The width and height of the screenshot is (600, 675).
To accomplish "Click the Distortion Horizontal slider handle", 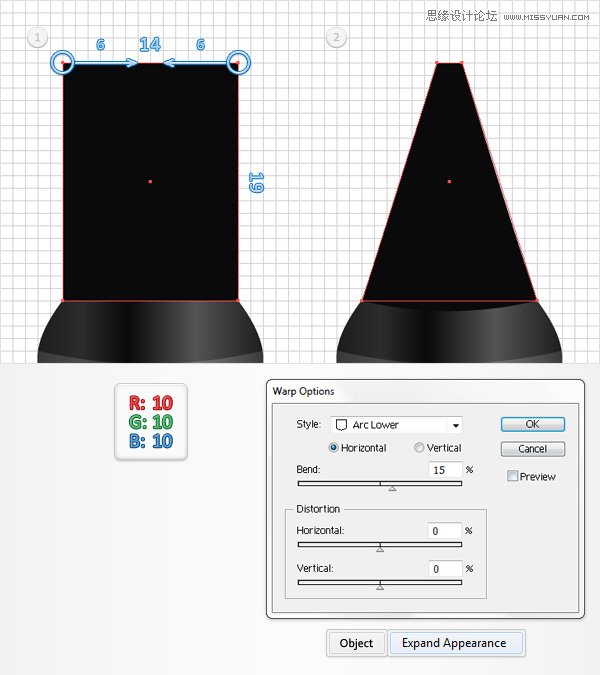I will tap(380, 549).
